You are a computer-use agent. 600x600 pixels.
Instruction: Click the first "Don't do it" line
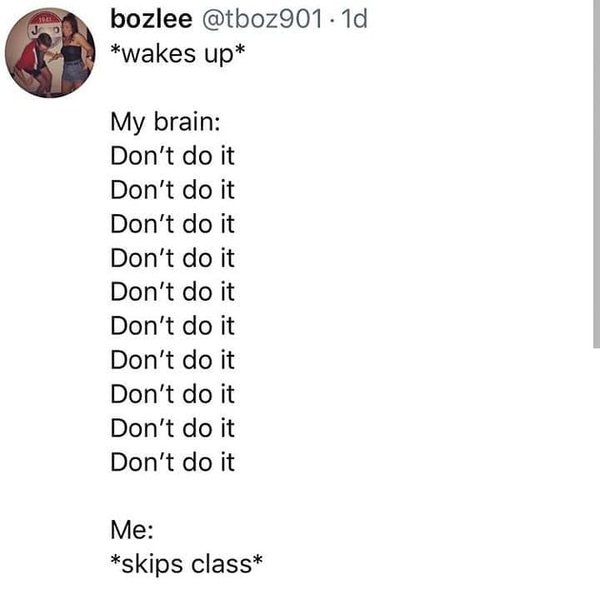point(173,156)
